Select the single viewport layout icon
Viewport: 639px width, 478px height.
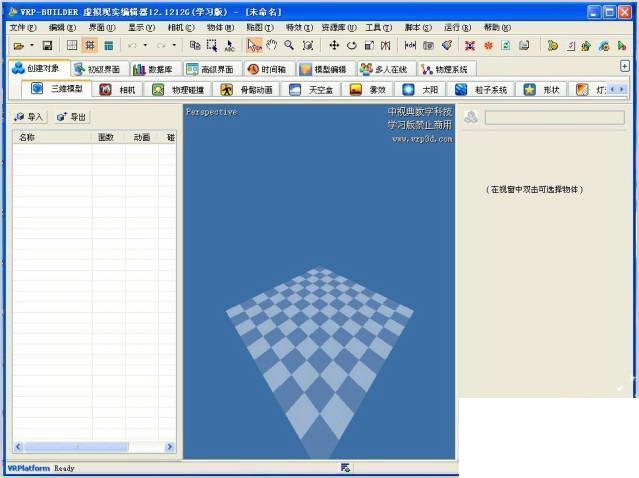click(x=72, y=45)
